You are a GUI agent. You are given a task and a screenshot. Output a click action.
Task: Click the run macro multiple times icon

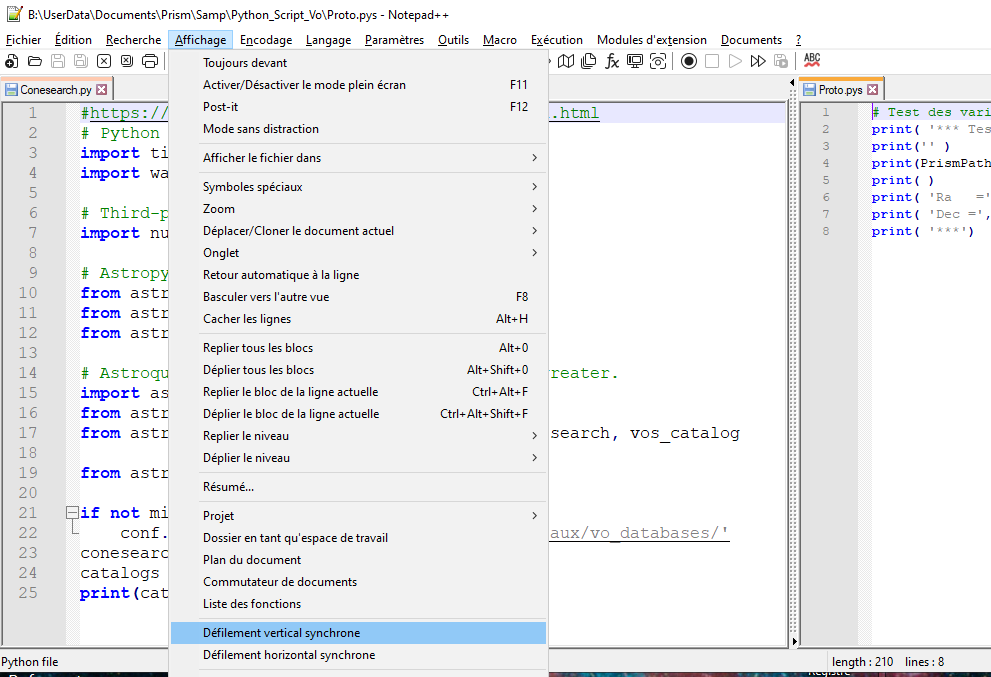757,62
